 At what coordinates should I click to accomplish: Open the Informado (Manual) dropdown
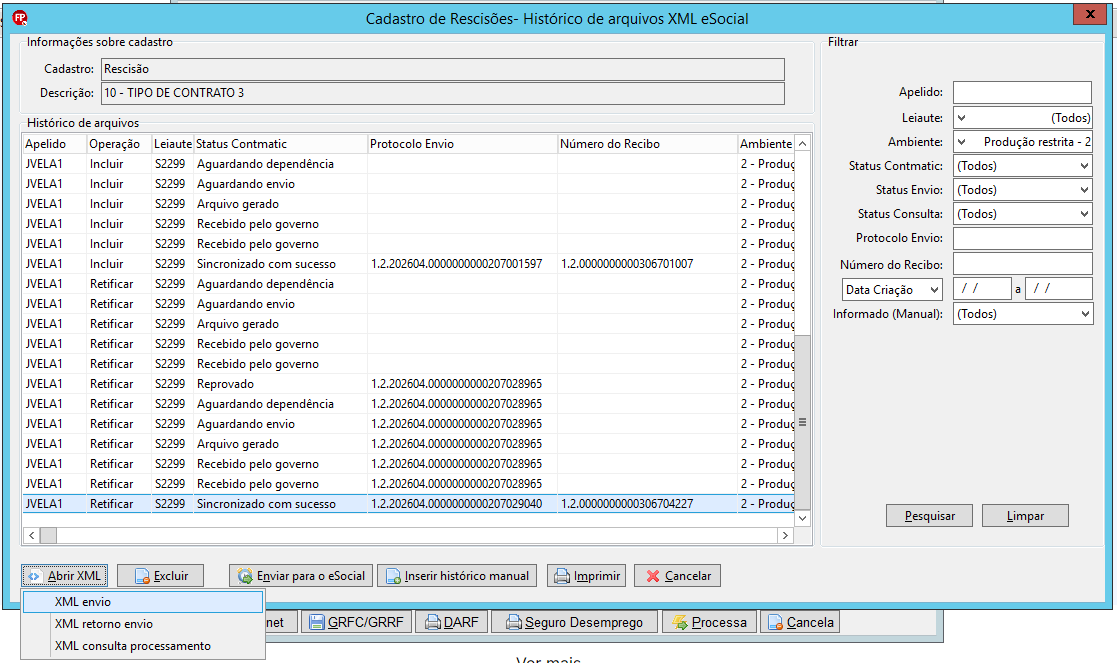1022,314
